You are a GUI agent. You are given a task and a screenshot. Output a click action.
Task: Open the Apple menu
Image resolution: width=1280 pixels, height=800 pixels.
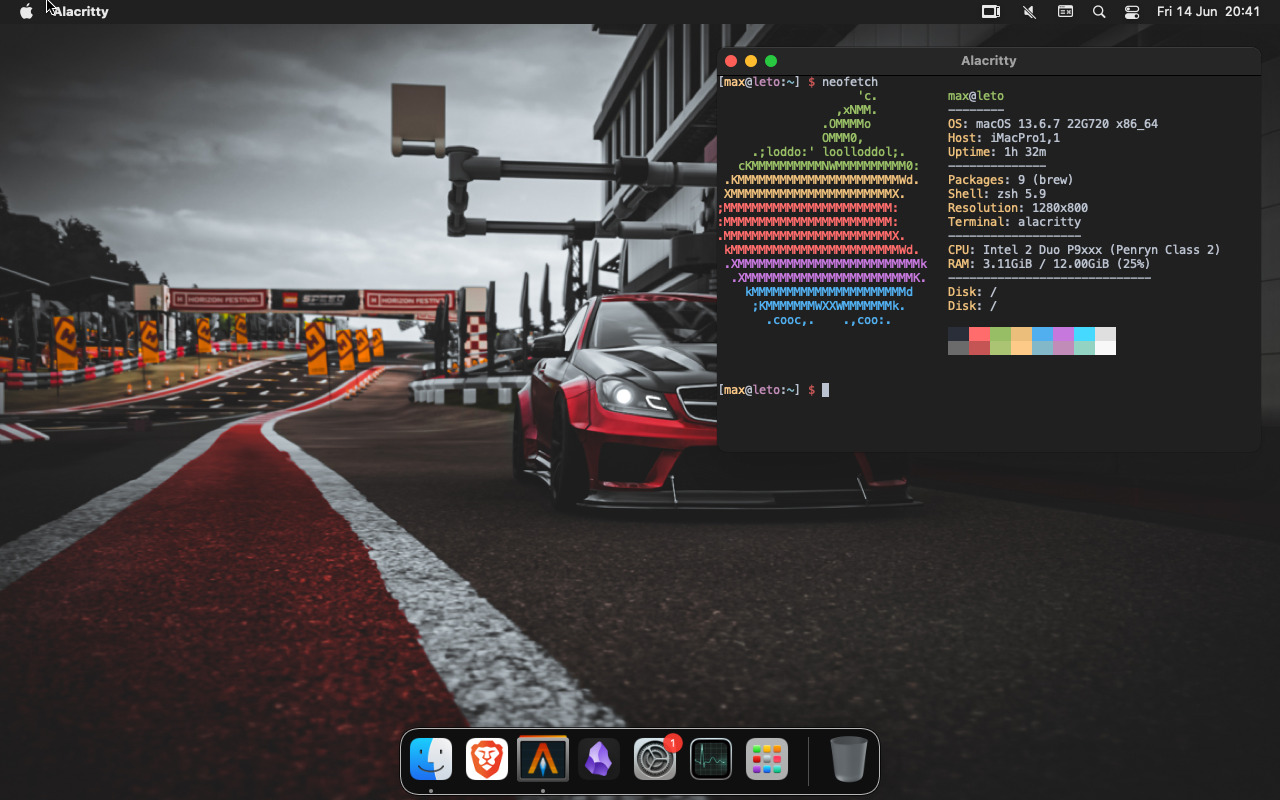point(26,11)
